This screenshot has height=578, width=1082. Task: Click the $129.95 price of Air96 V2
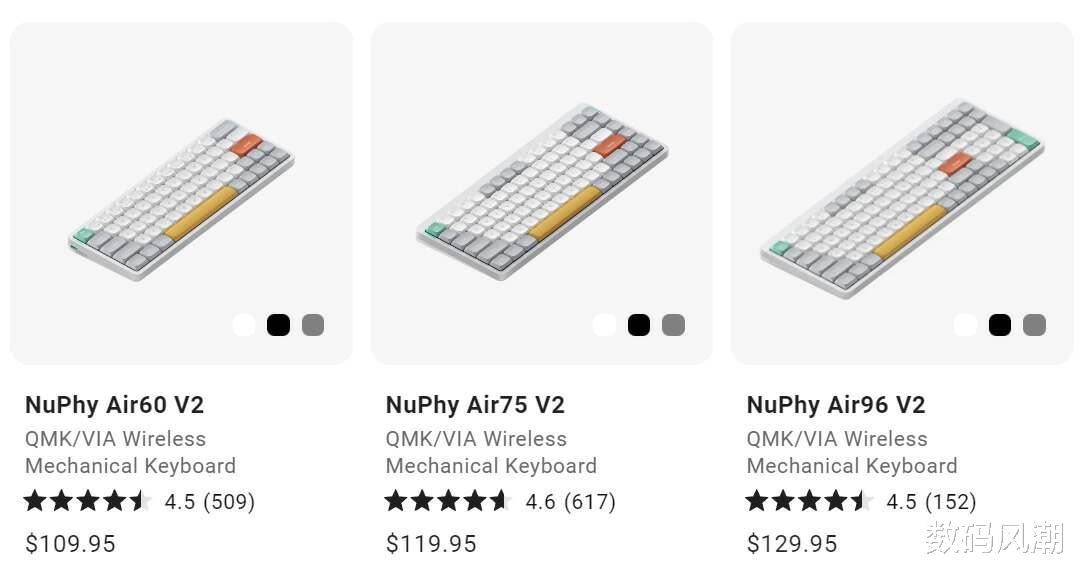click(x=792, y=544)
